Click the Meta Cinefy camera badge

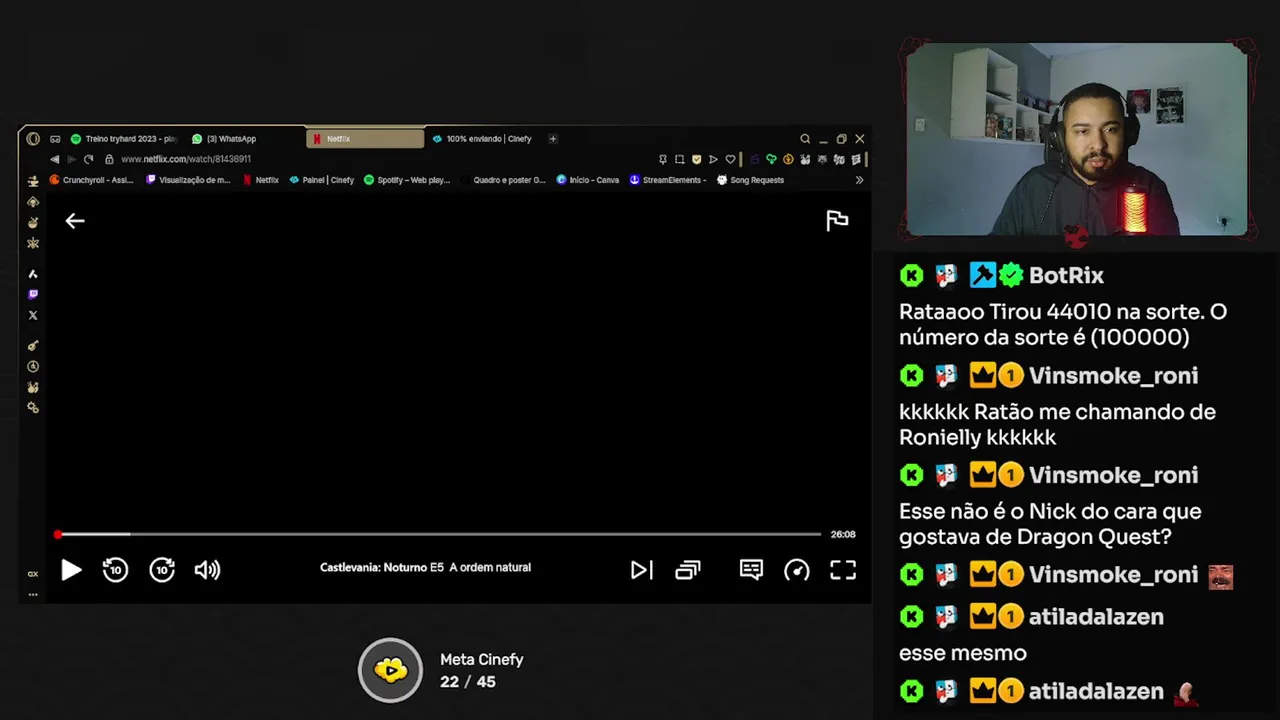390,670
